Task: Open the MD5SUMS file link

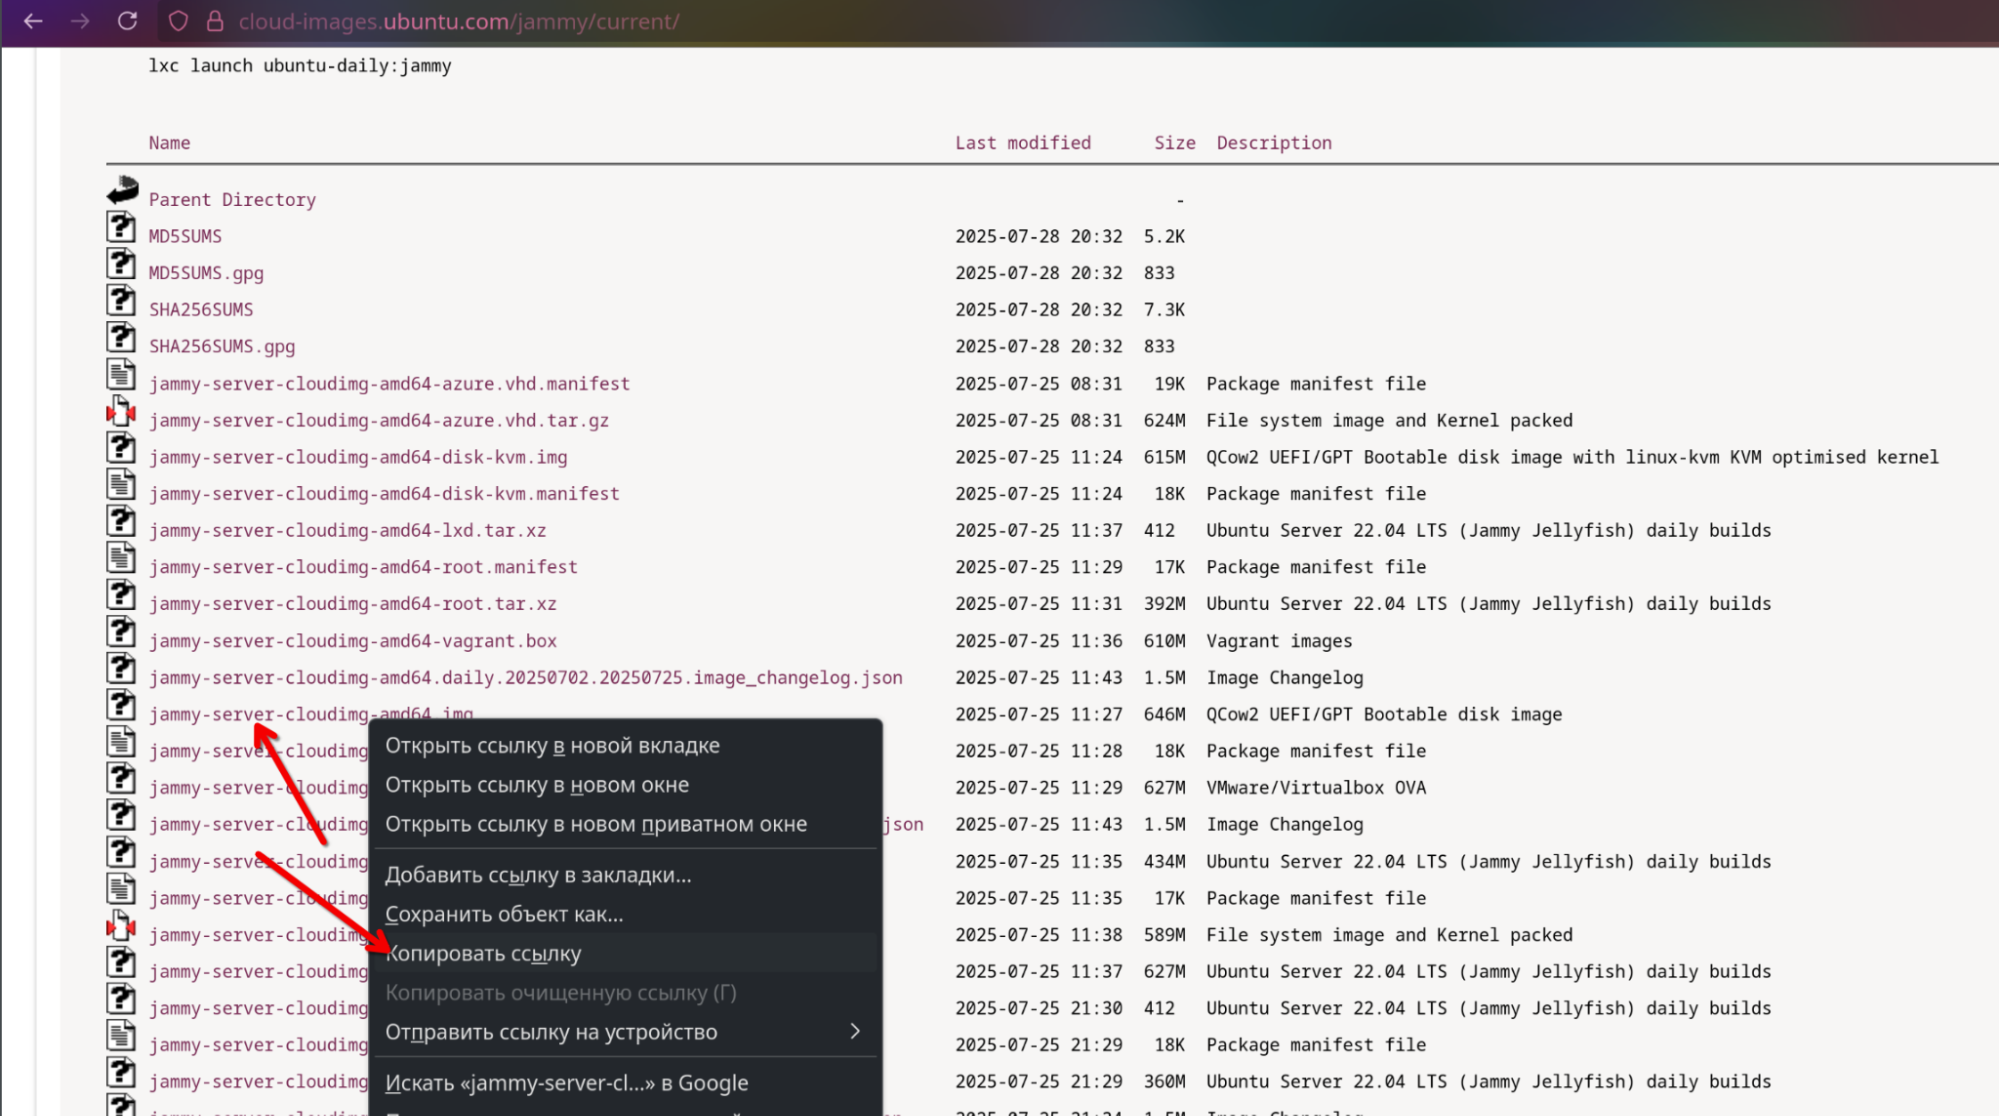Action: (x=185, y=237)
